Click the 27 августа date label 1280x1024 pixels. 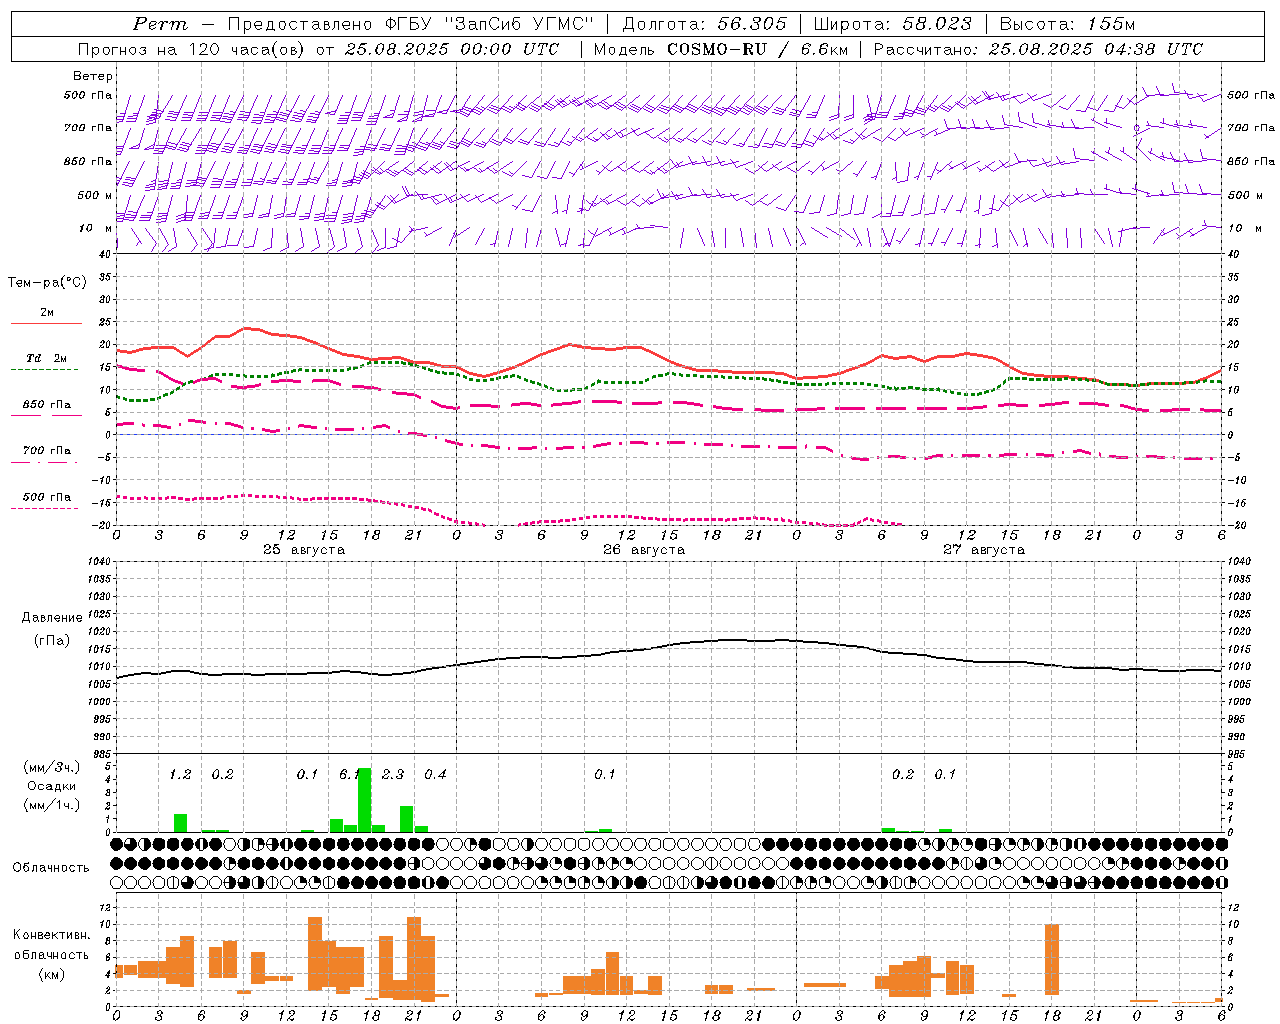984,549
